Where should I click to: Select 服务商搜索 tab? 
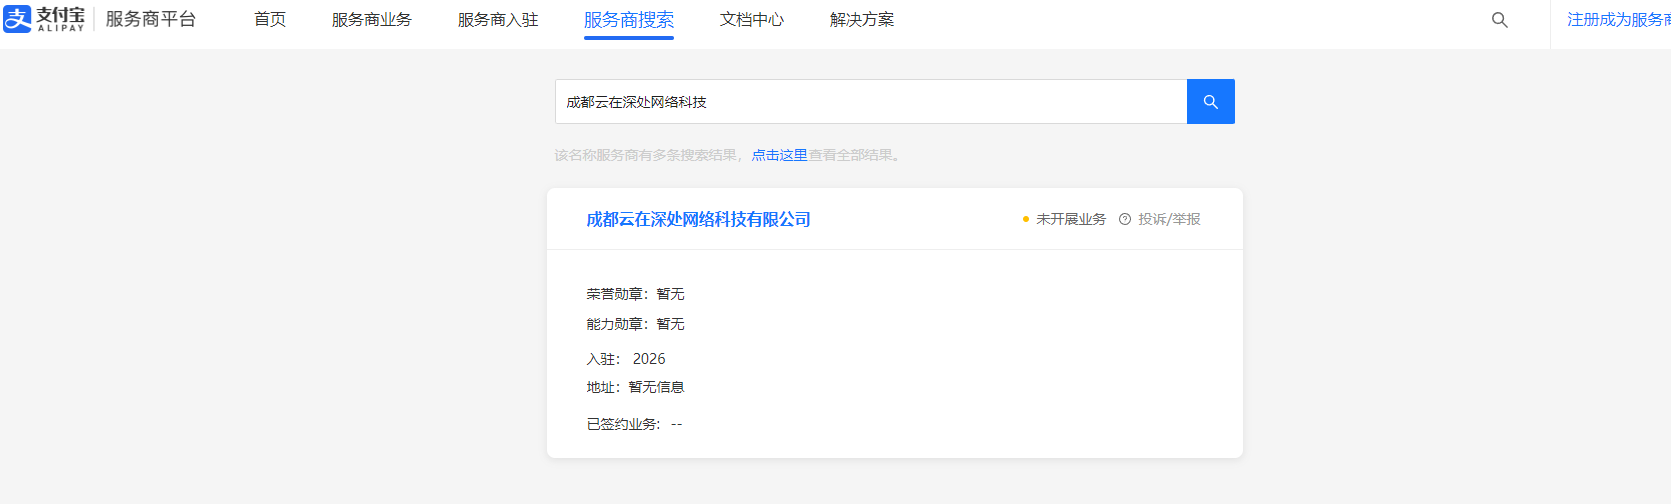tap(629, 20)
